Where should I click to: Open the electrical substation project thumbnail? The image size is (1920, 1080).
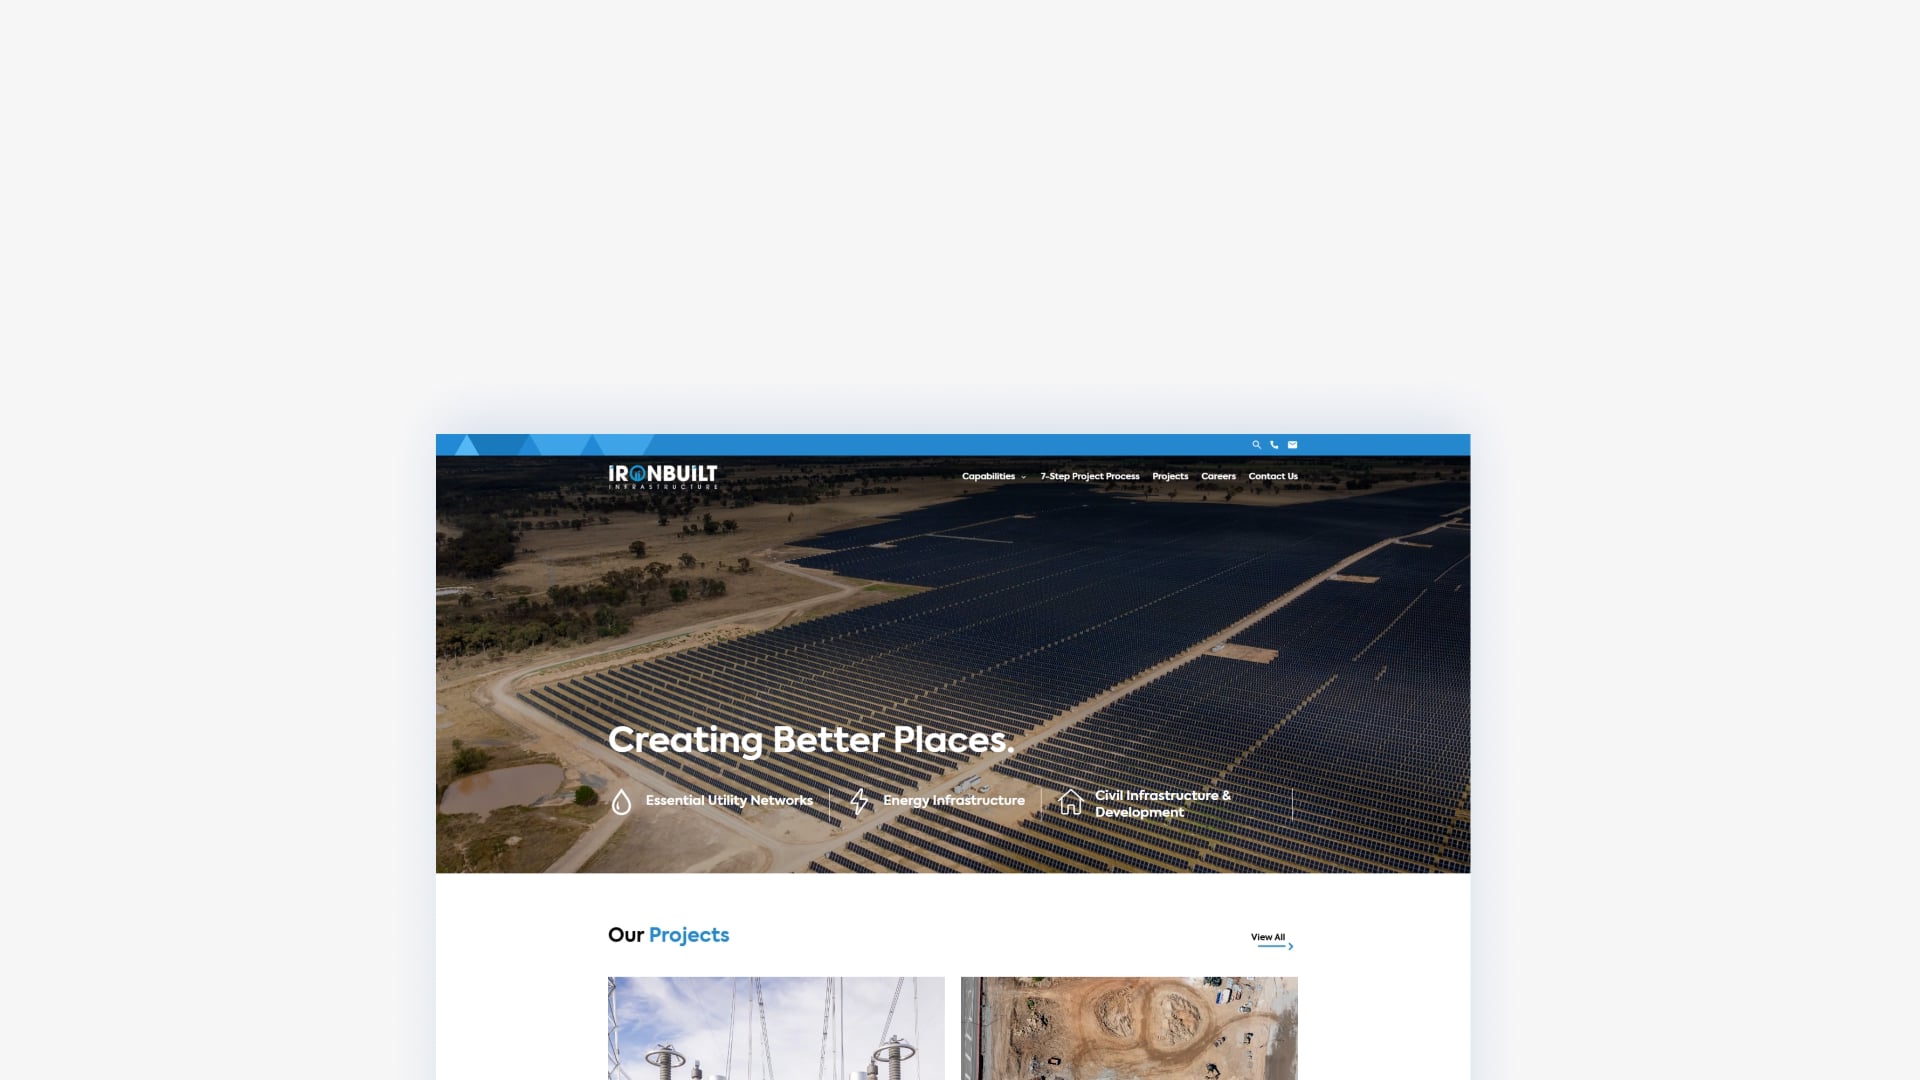(776, 1028)
